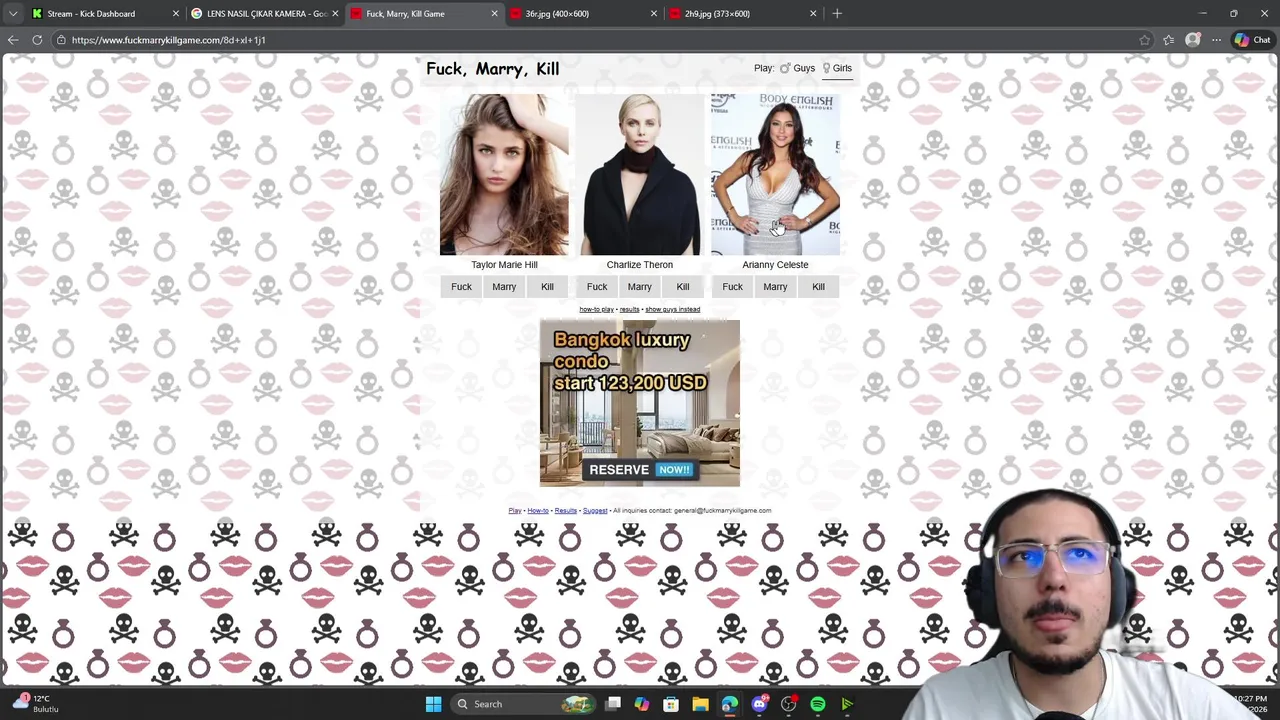Open Copilot Chat sidebar
Screen dimensions: 1280x720
point(1252,40)
